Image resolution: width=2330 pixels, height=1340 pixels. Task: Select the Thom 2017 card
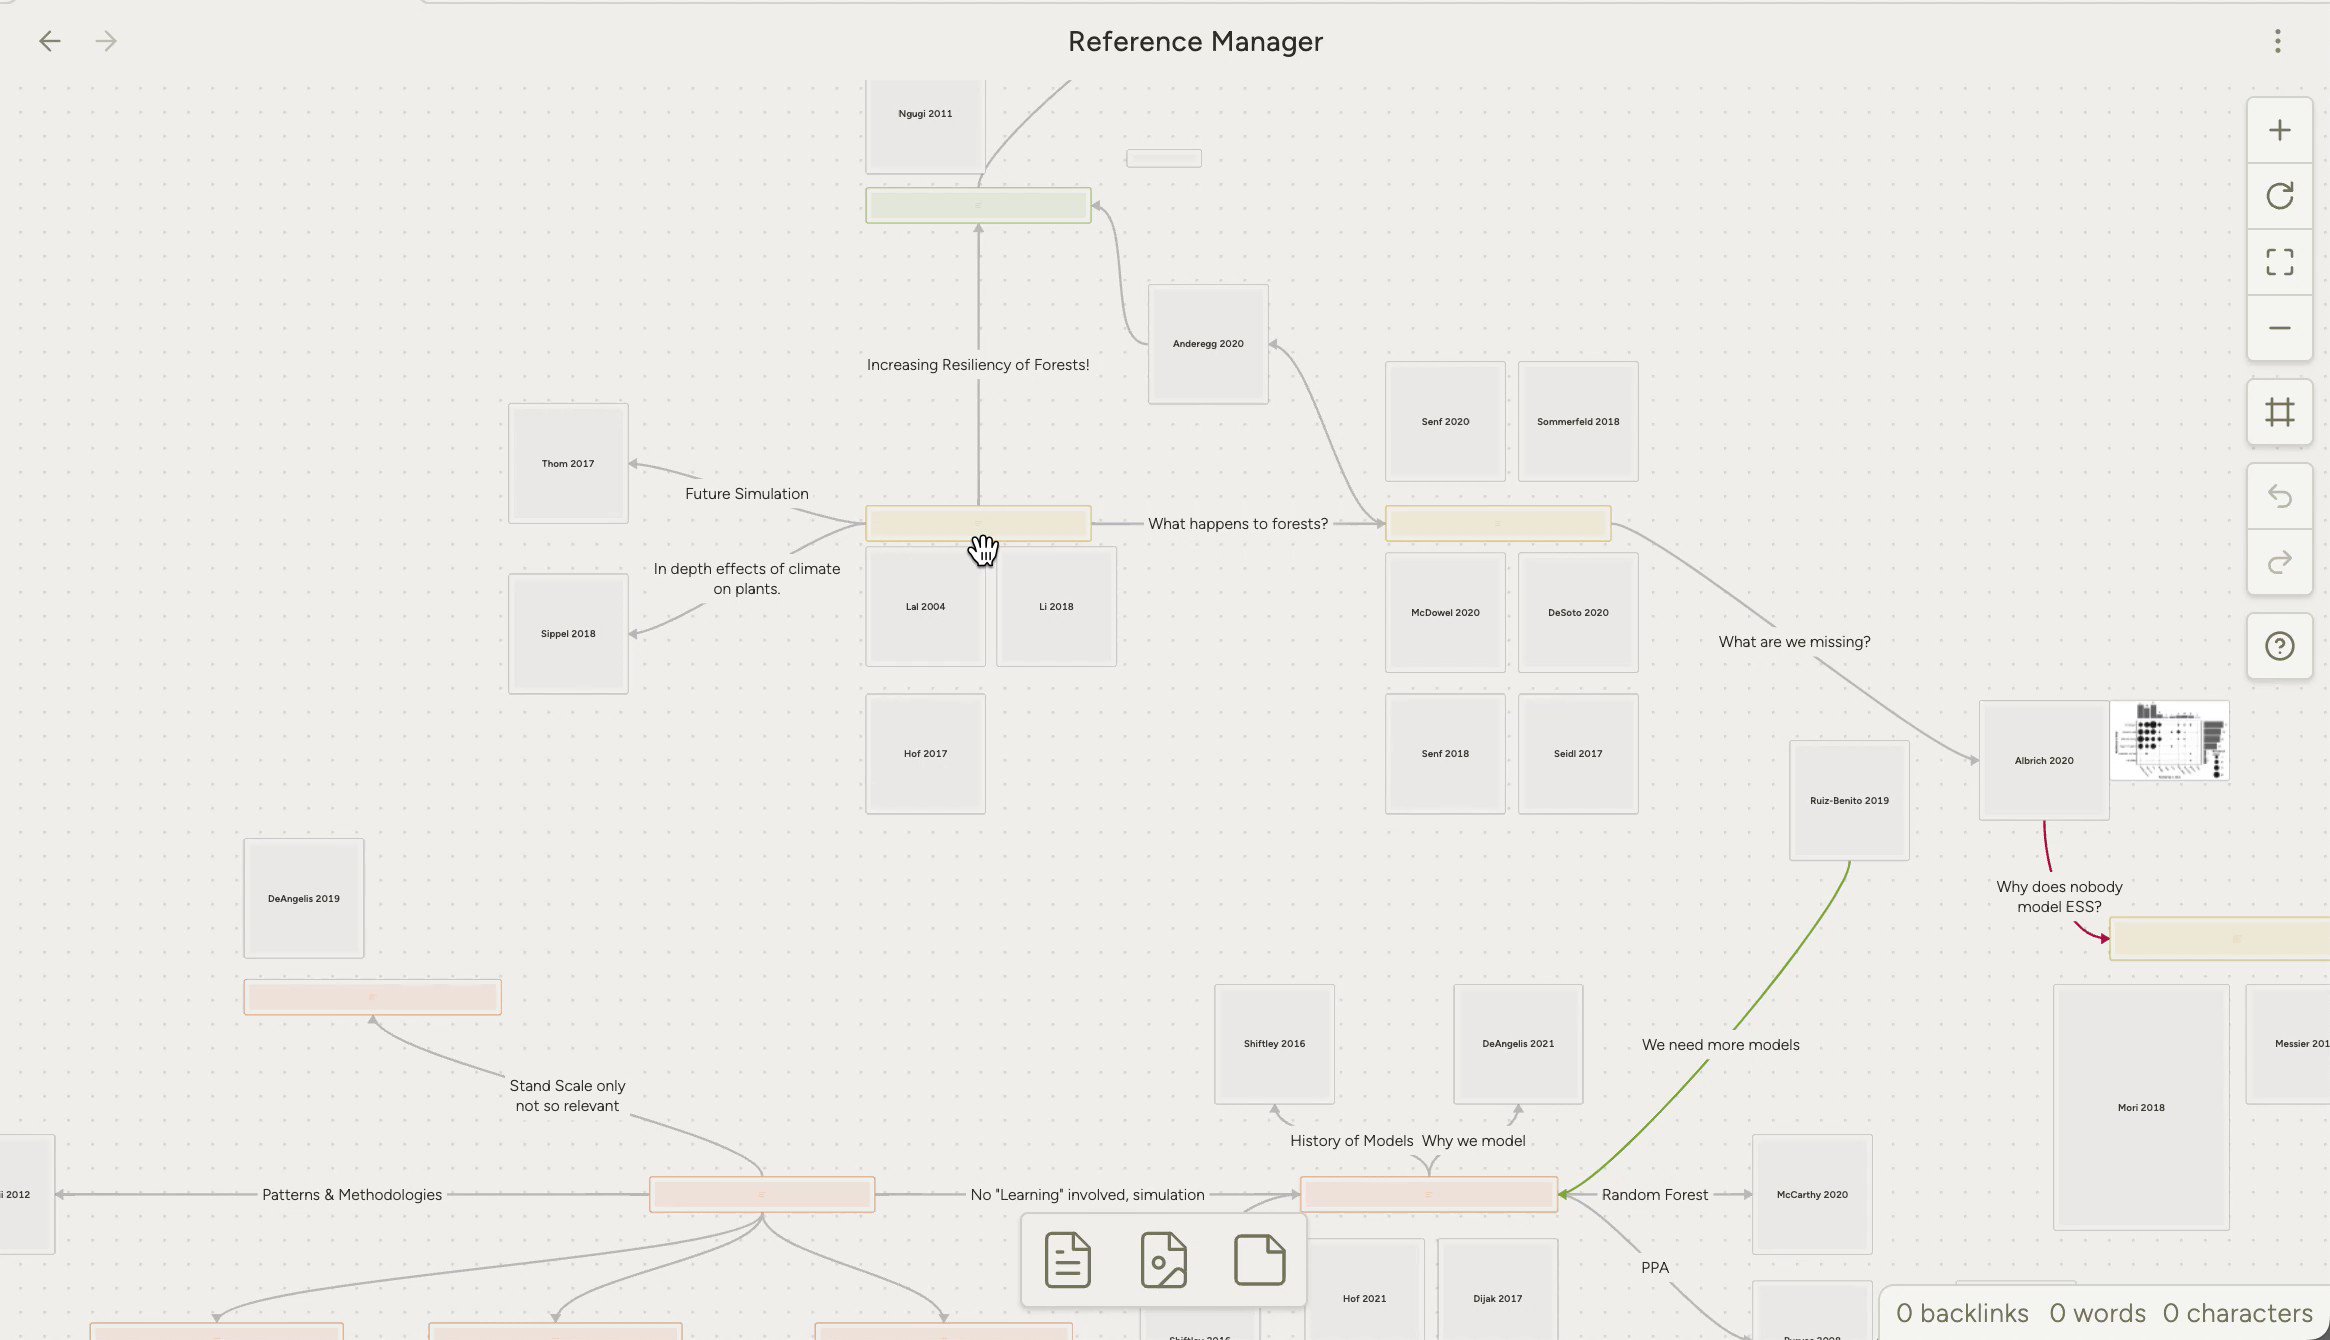(x=568, y=464)
